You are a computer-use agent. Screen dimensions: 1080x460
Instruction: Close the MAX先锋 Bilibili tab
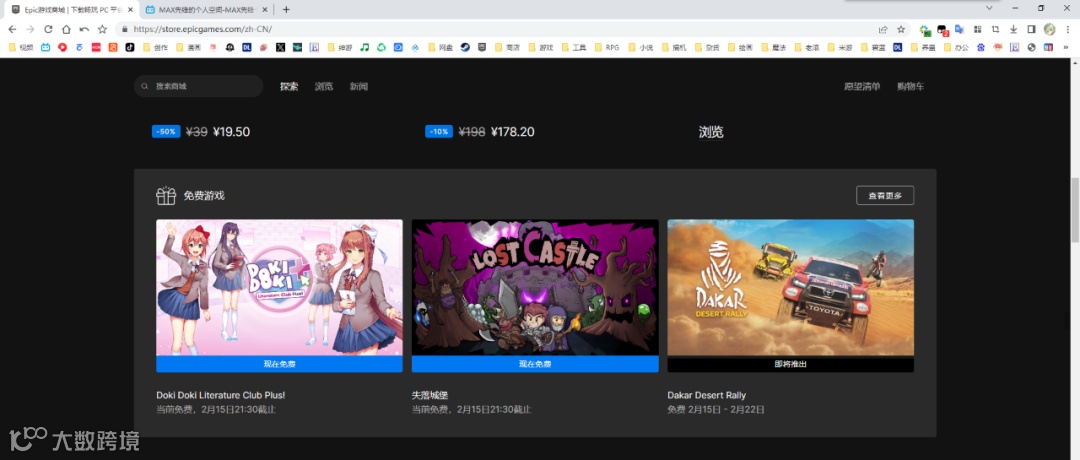click(x=264, y=10)
